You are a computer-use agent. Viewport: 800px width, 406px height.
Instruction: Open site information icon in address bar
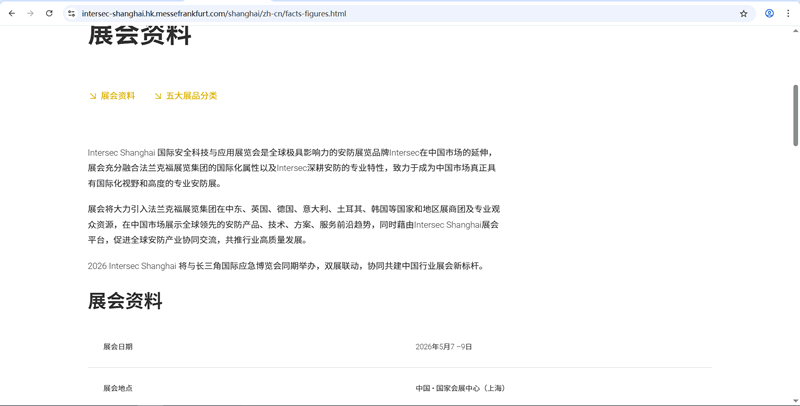tap(71, 14)
